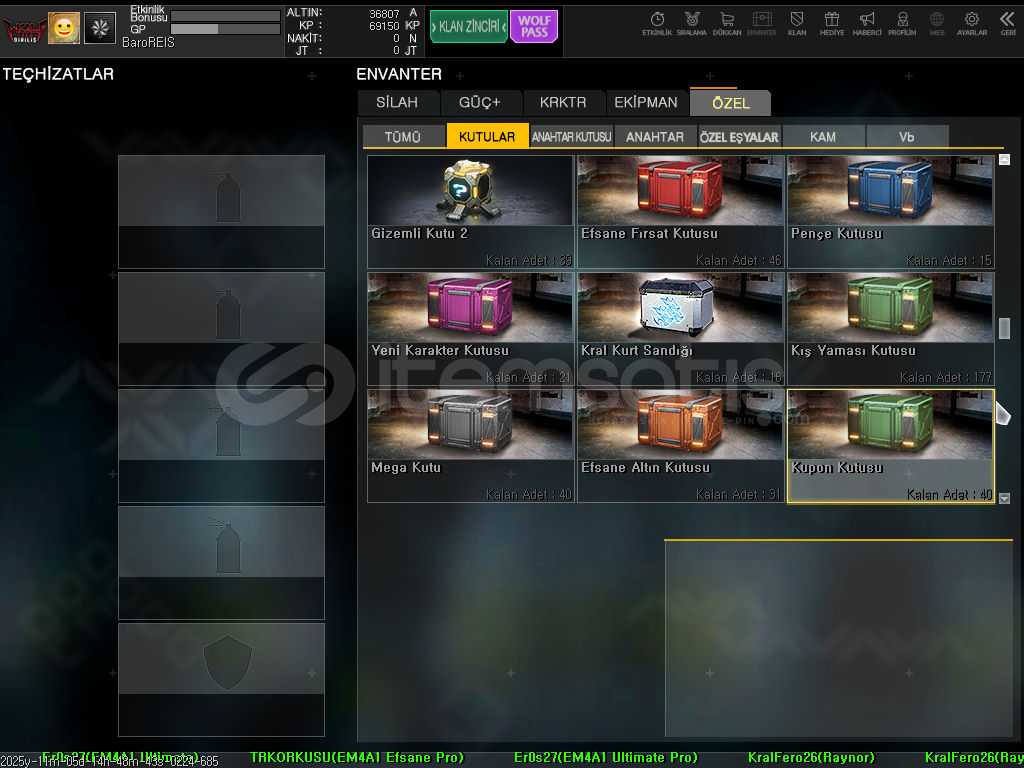The image size is (1024, 768).
Task: Select the ANAHTAR sub-tab
Action: [x=655, y=137]
